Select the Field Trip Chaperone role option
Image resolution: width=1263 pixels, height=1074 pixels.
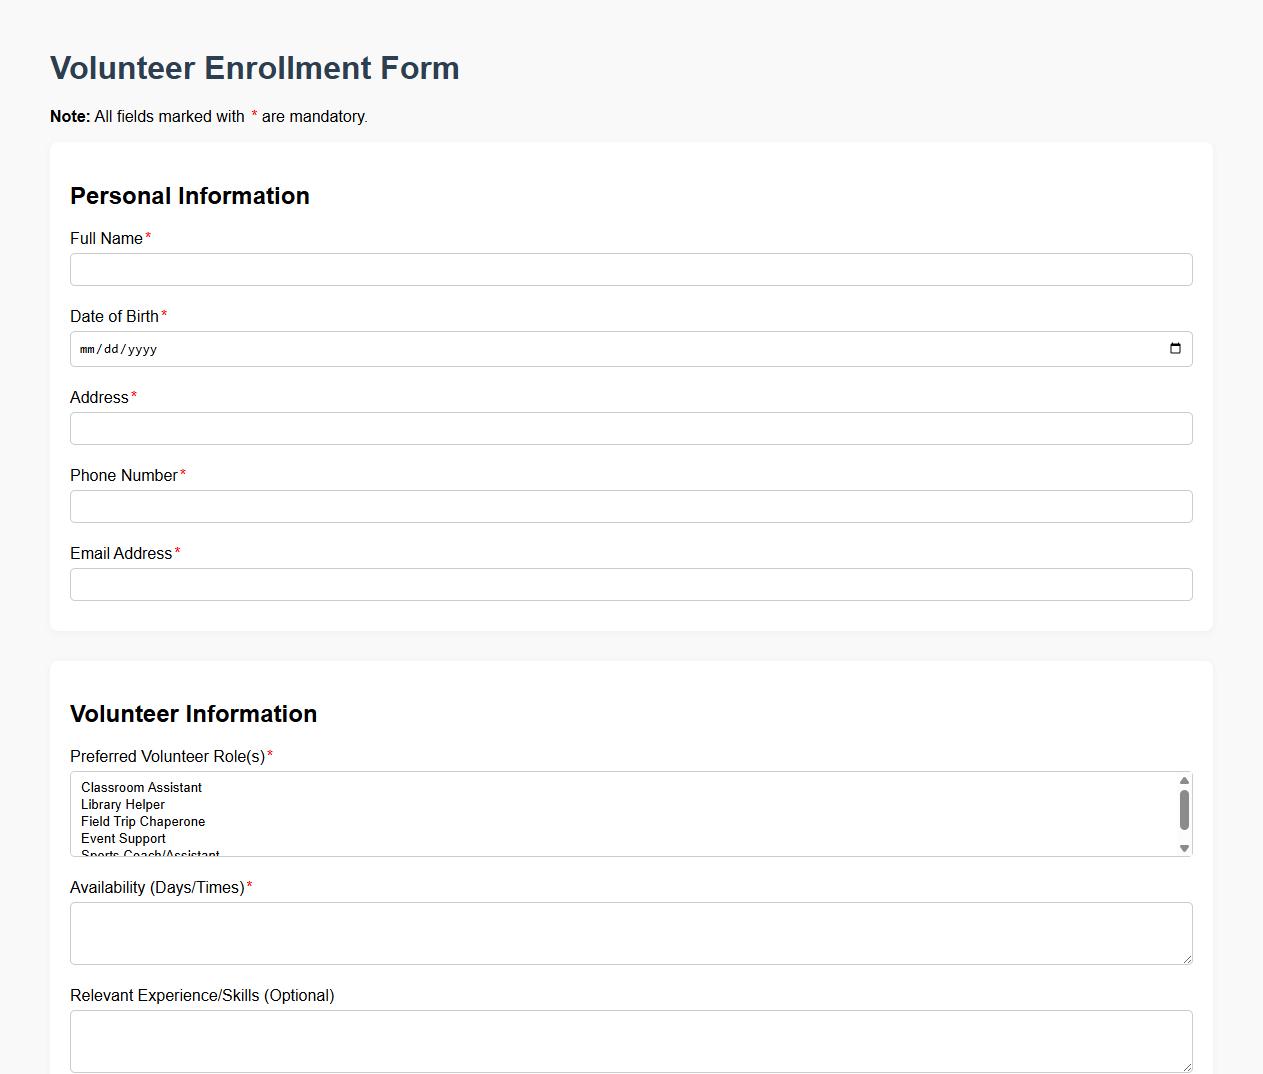(143, 821)
